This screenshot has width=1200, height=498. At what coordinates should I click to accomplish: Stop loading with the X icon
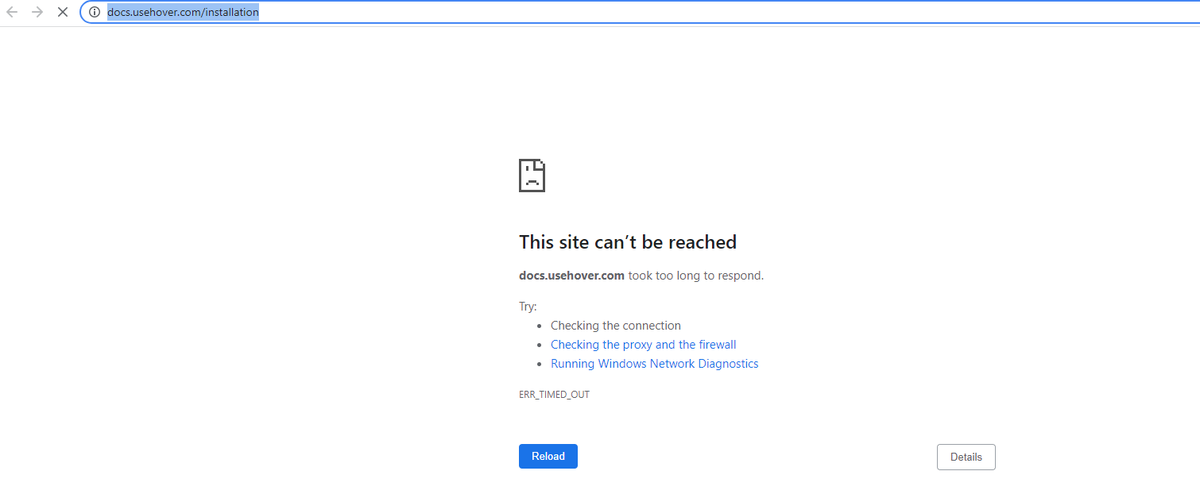63,12
